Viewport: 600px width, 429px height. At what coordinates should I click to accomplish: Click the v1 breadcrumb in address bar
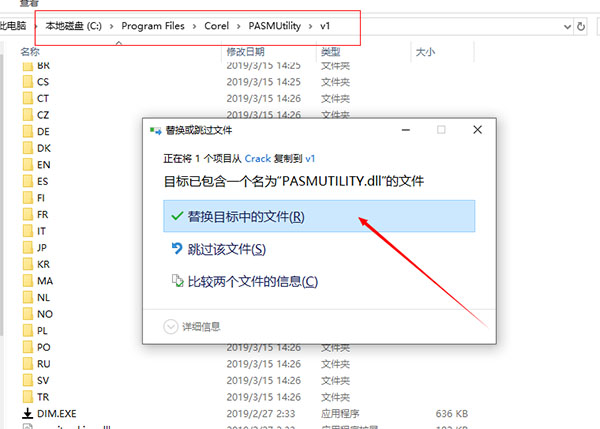[325, 26]
